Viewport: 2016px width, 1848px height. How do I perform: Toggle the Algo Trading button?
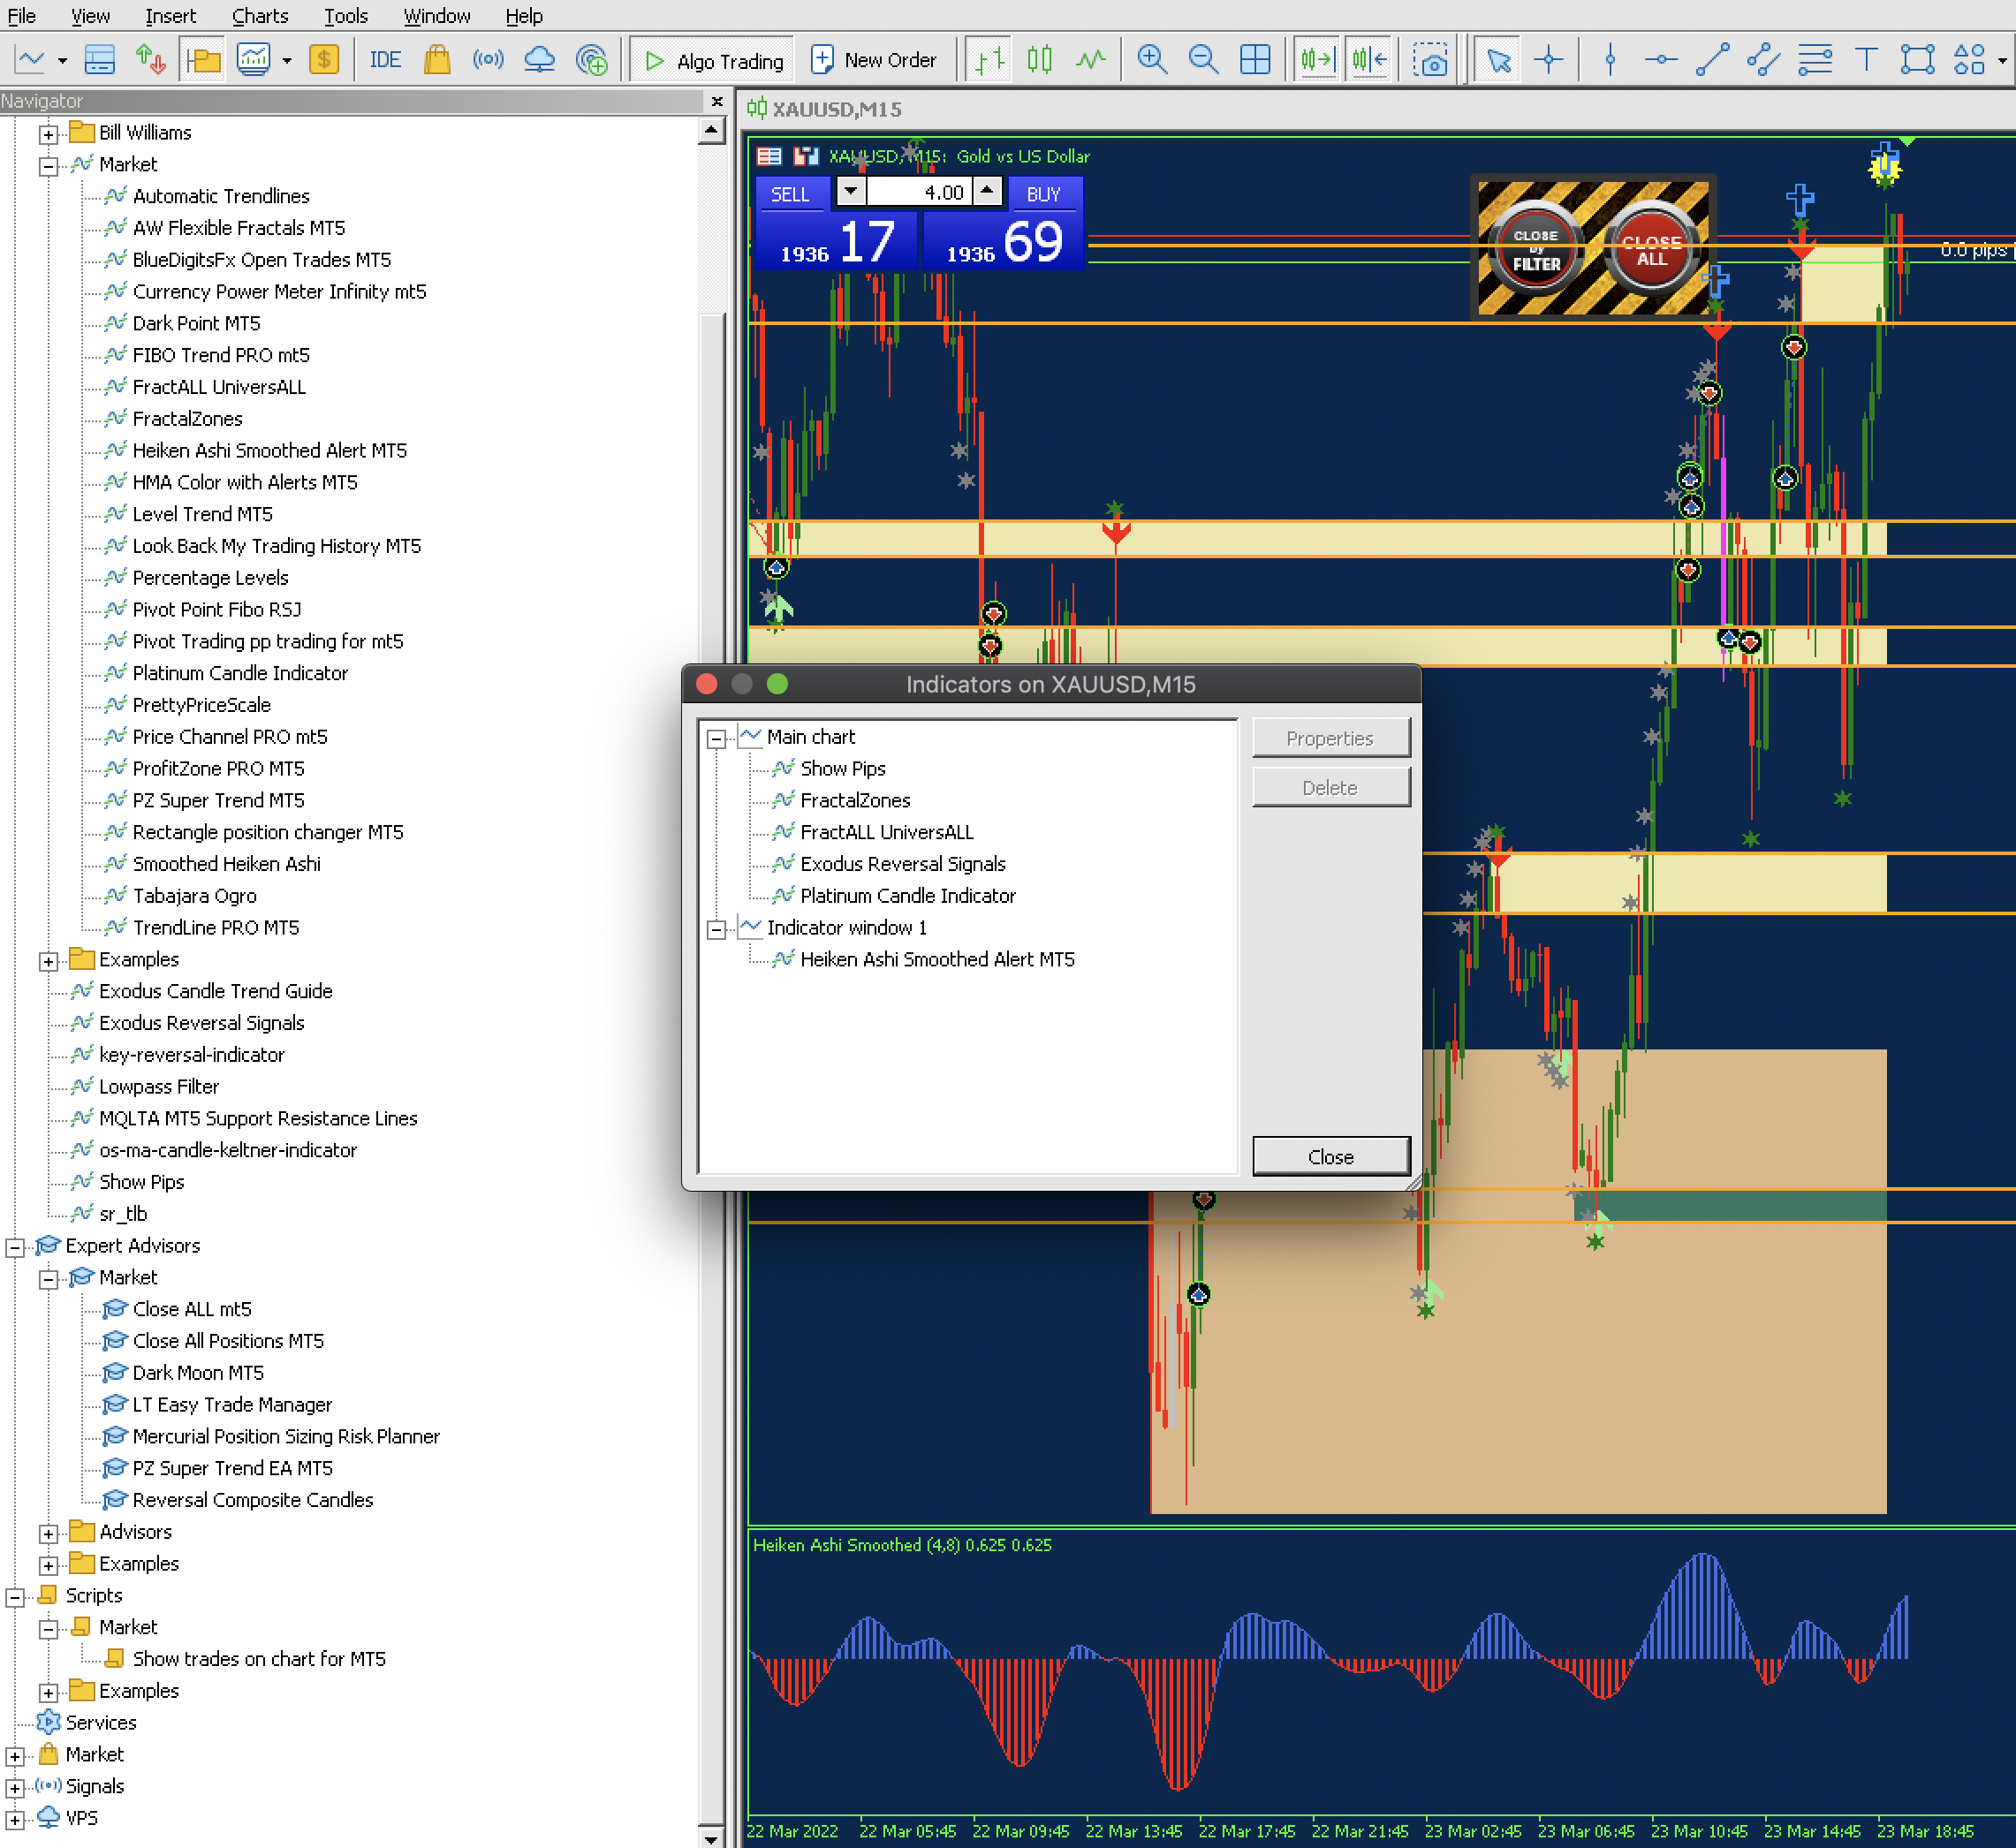coord(713,60)
